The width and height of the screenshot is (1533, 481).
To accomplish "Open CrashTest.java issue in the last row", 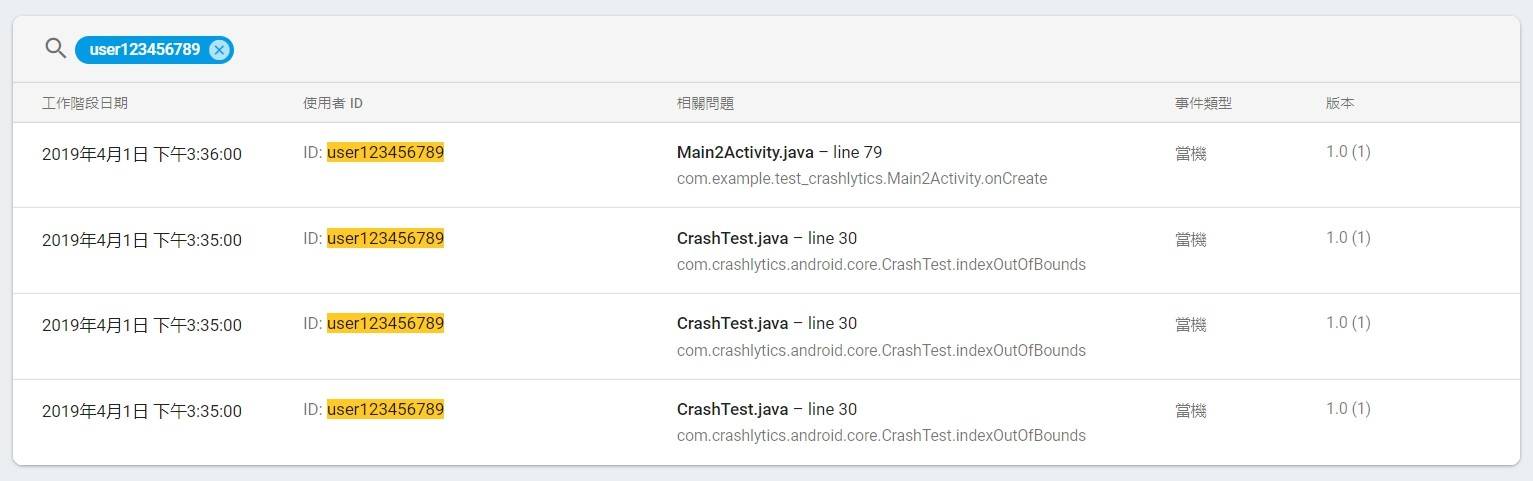I will 766,409.
